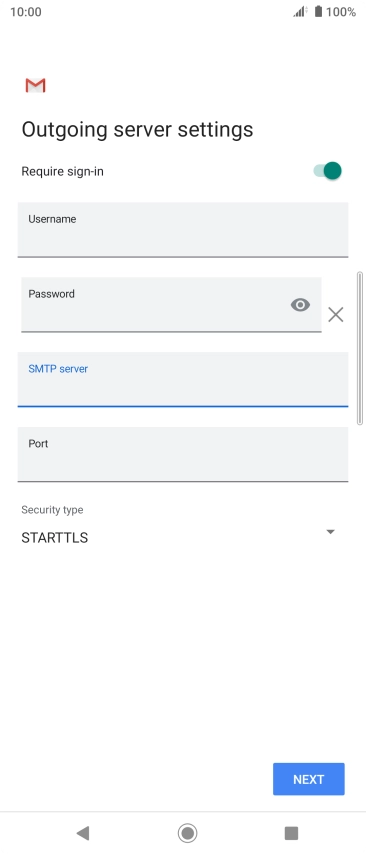Image resolution: width=366 pixels, height=854 pixels.
Task: Tap the Outgoing server settings heading
Action: [x=137, y=130]
